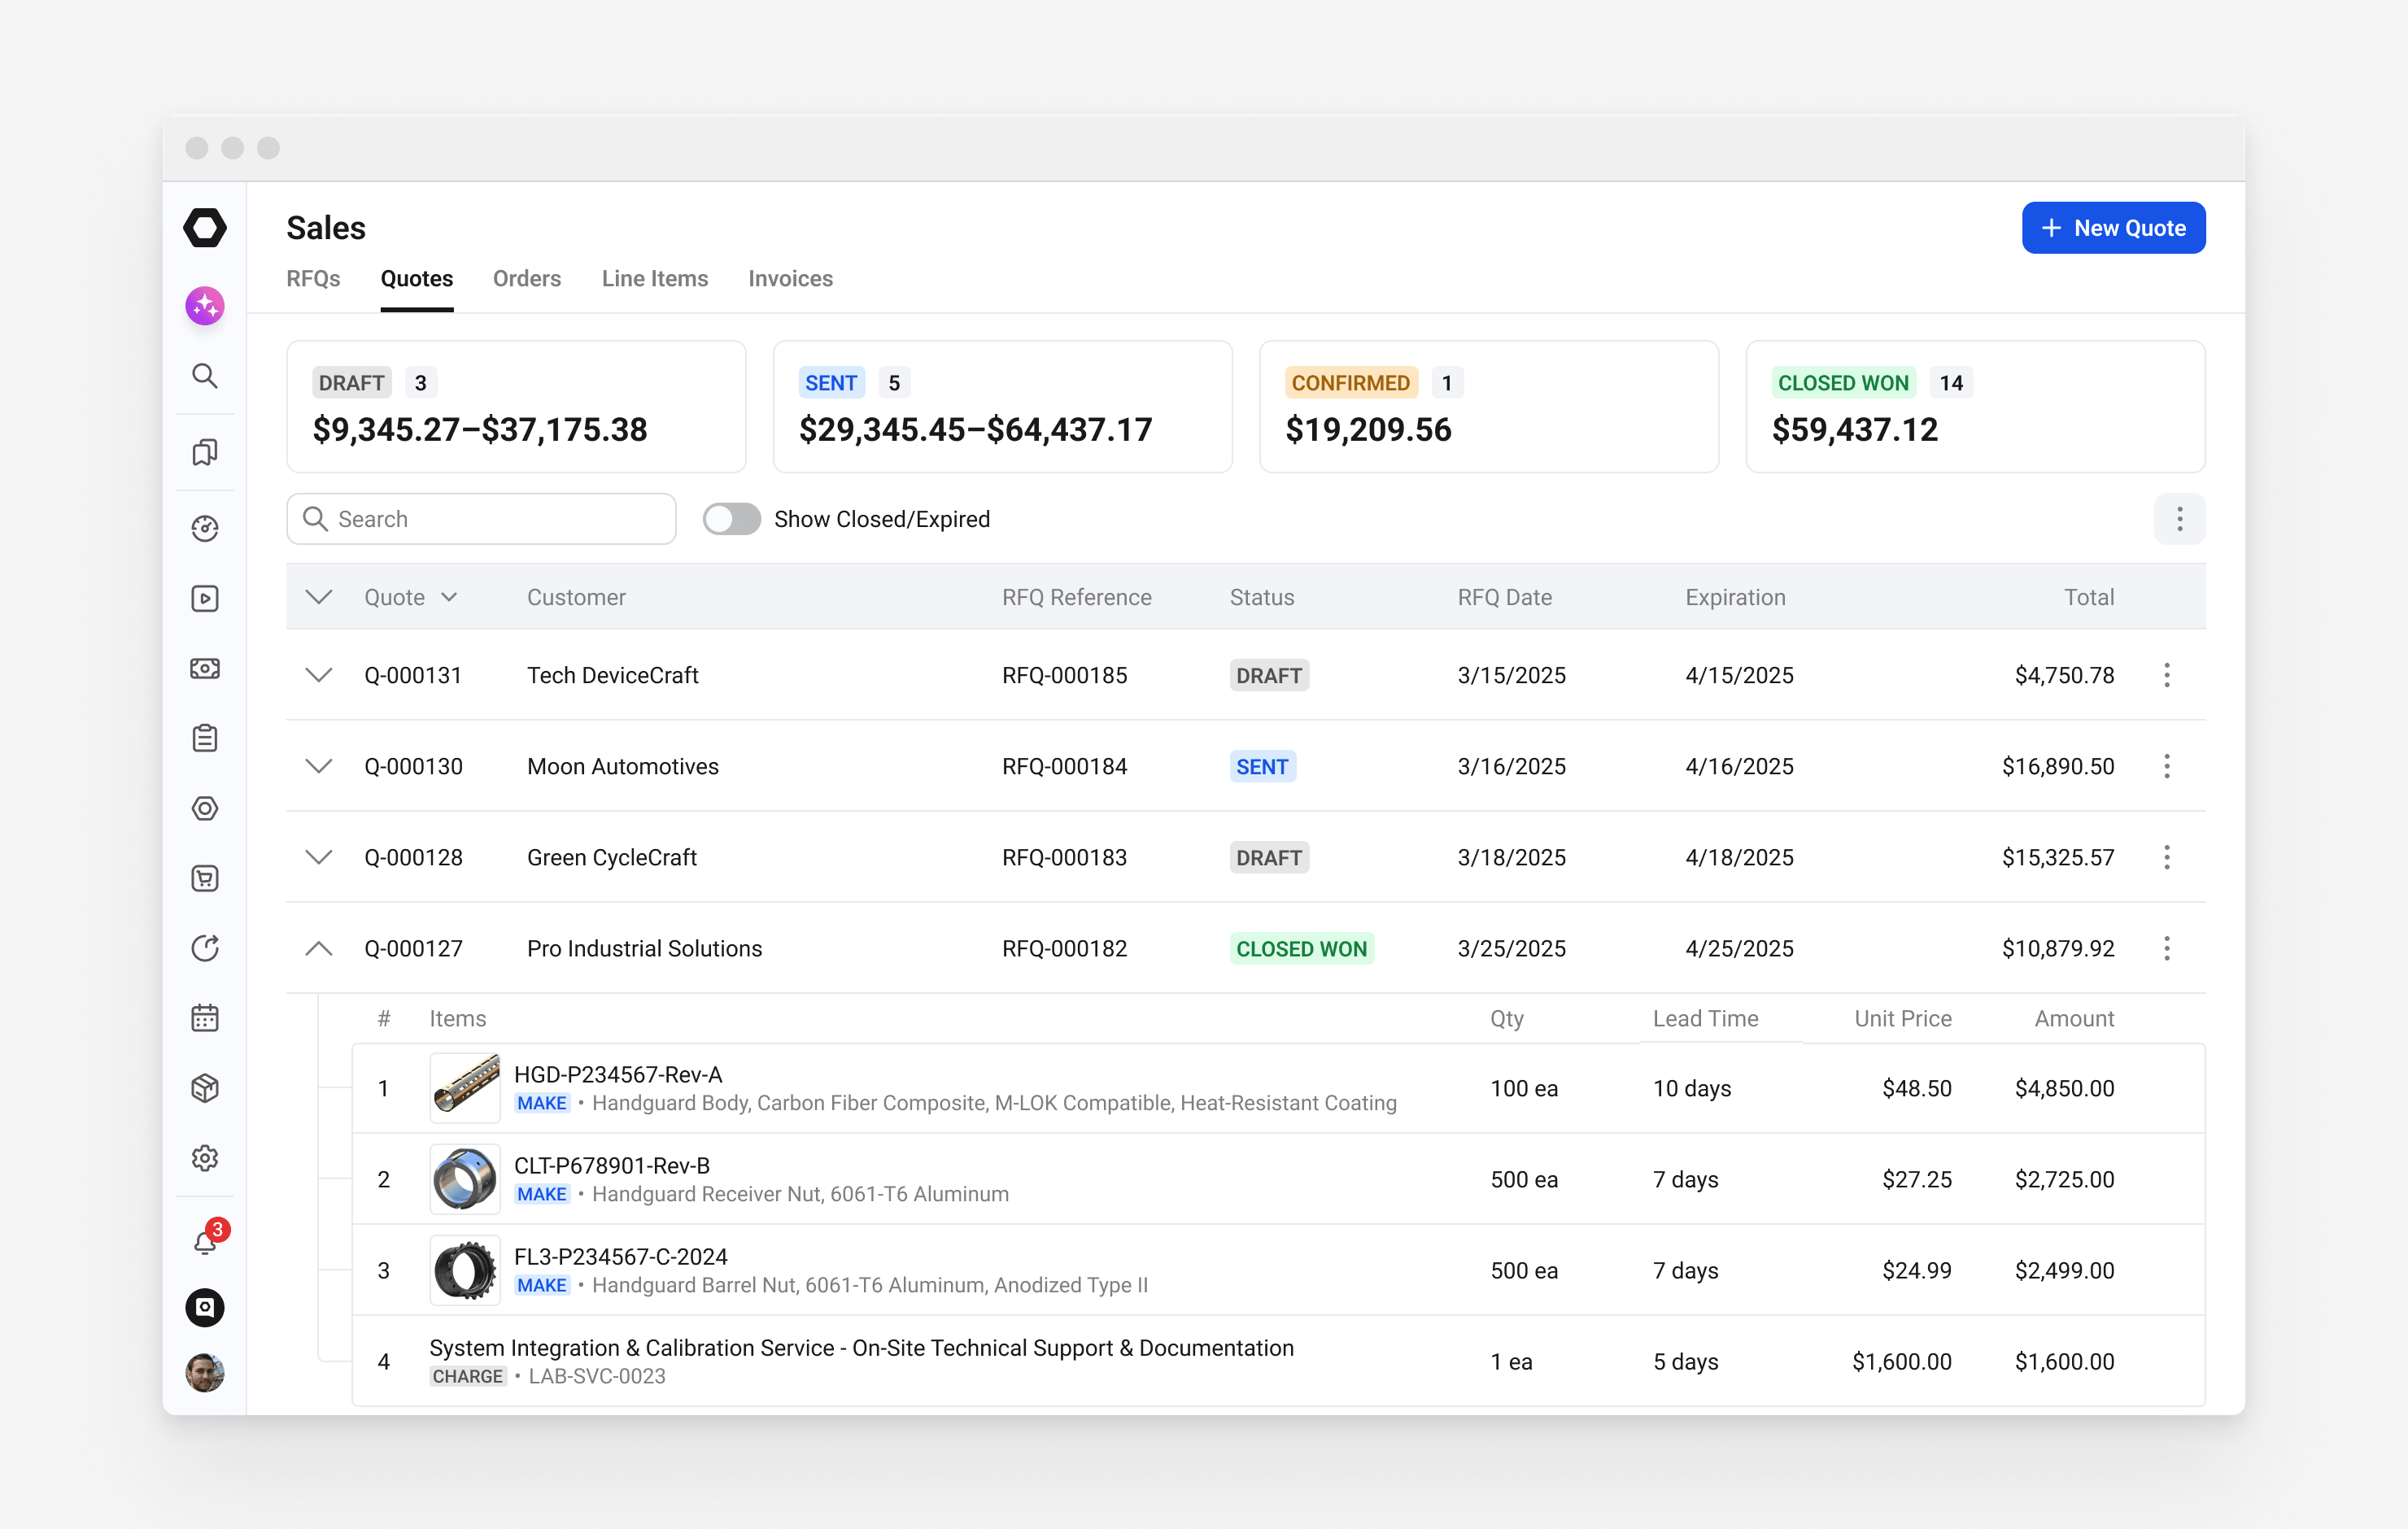Switch to the RFQs tab
2408x1529 pixels.
tap(313, 279)
